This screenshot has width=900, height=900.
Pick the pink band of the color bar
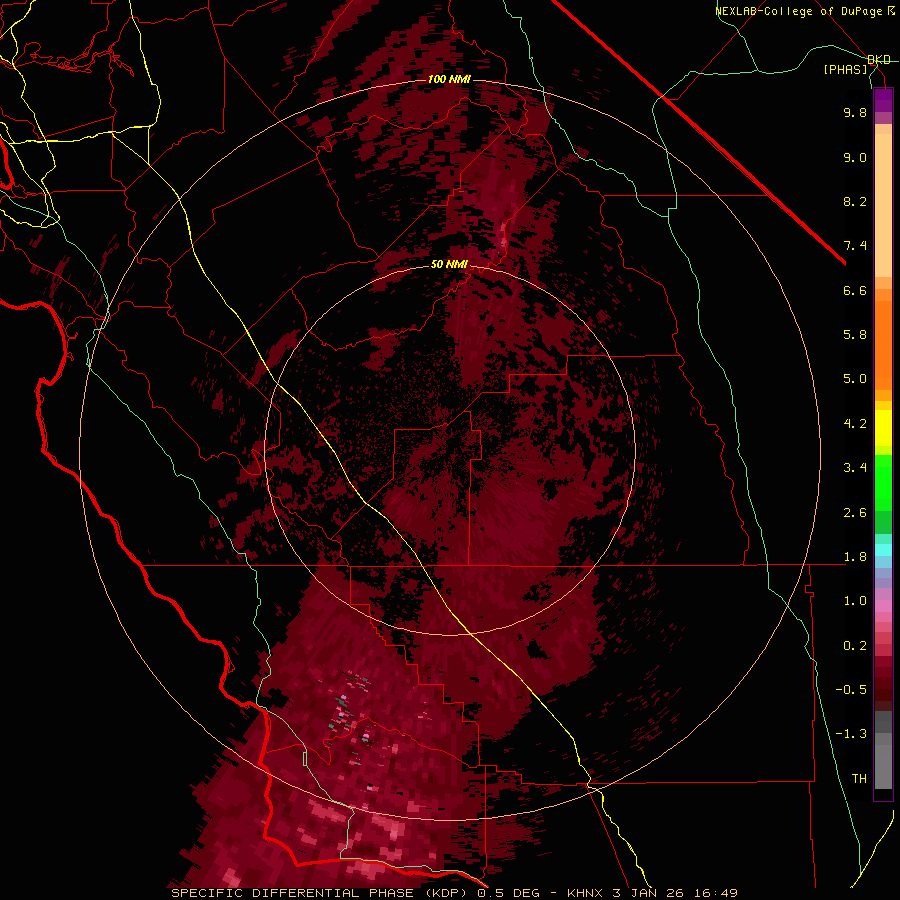point(883,606)
